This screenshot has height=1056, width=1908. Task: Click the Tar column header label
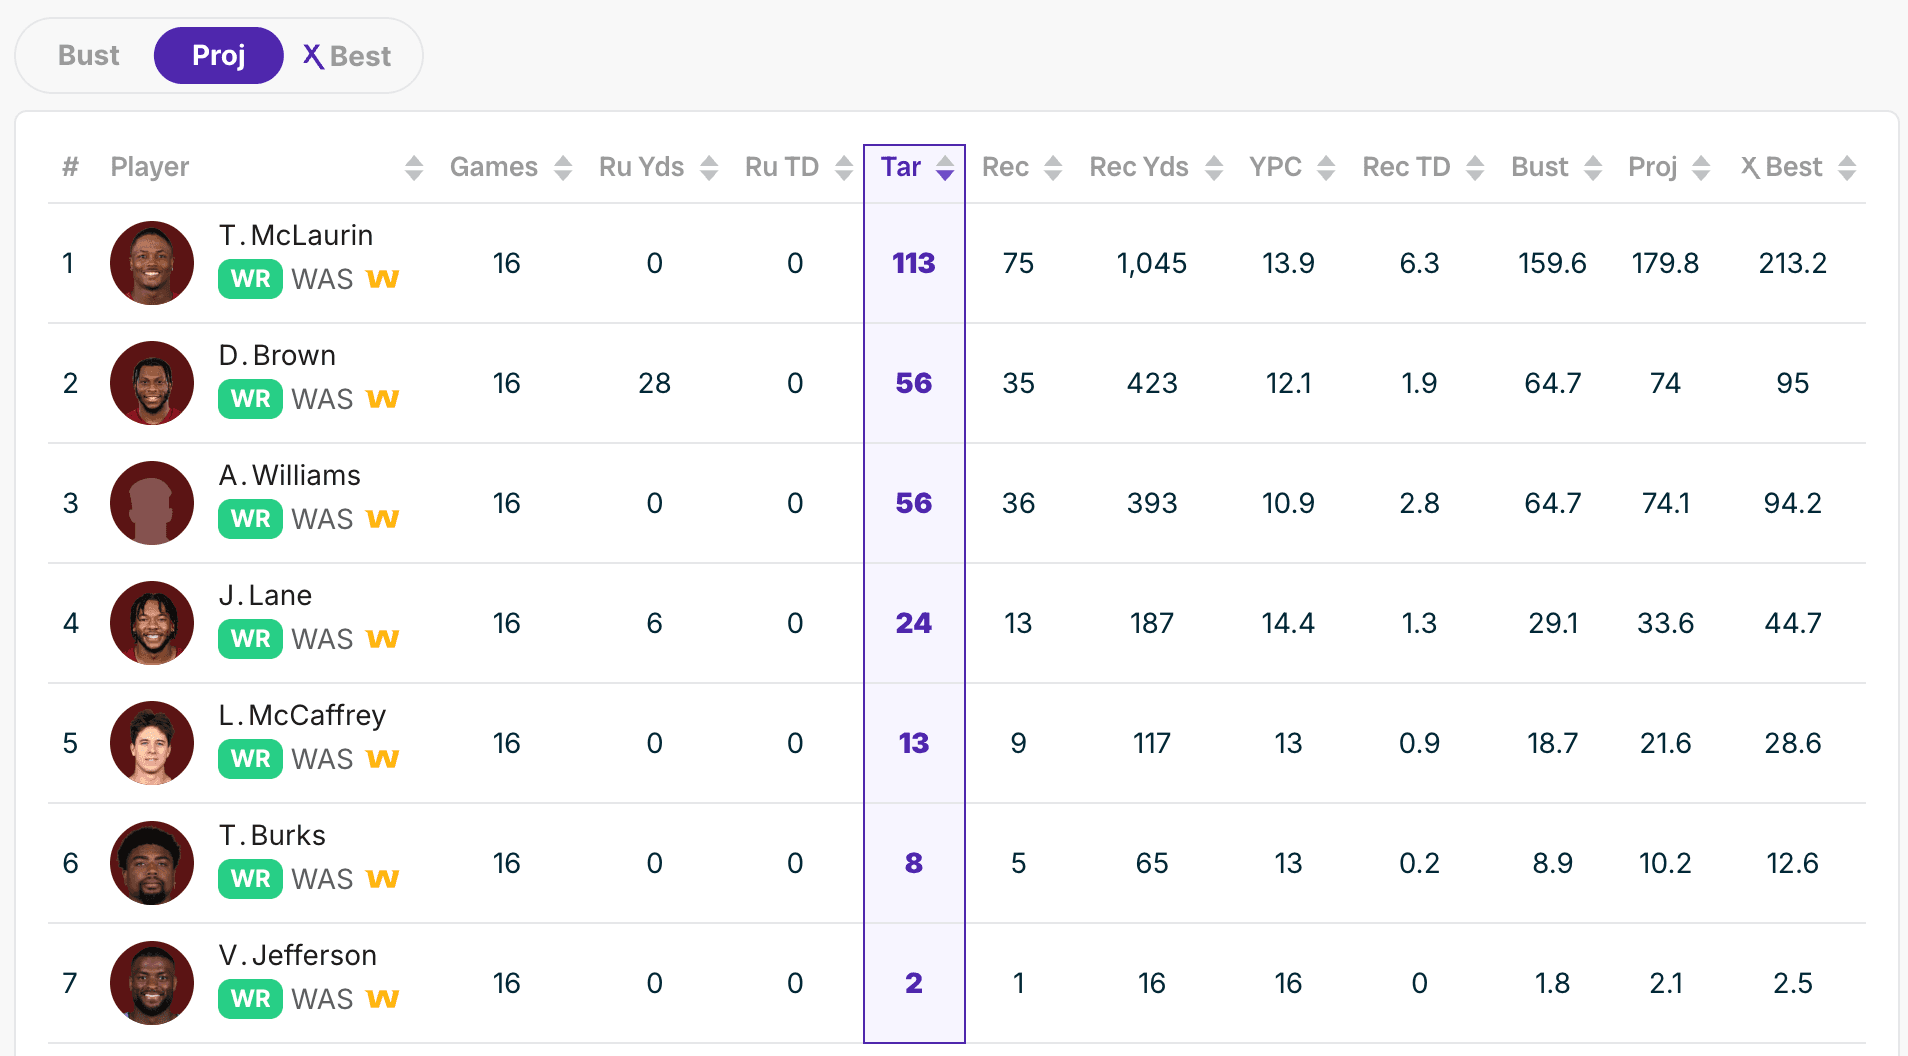[900, 167]
